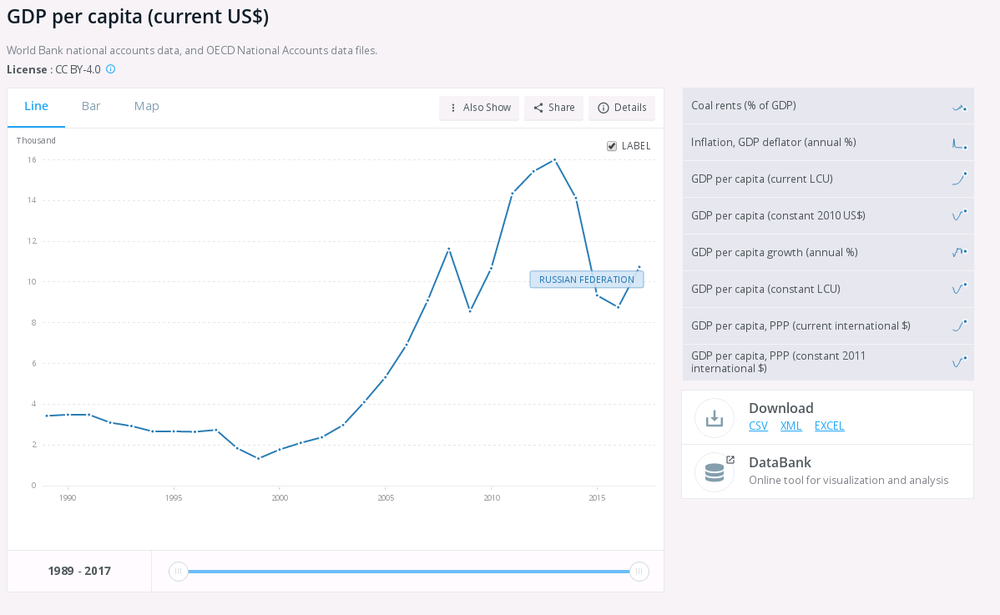The width and height of the screenshot is (1000, 615).
Task: Switch to the Map tab
Action: [x=146, y=106]
